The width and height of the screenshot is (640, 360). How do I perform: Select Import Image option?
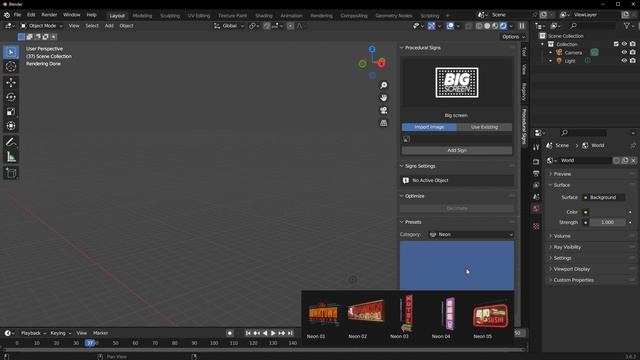coord(429,127)
